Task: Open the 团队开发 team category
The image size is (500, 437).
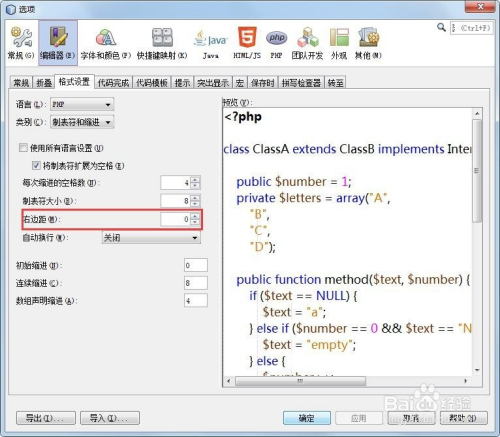Action: point(307,43)
